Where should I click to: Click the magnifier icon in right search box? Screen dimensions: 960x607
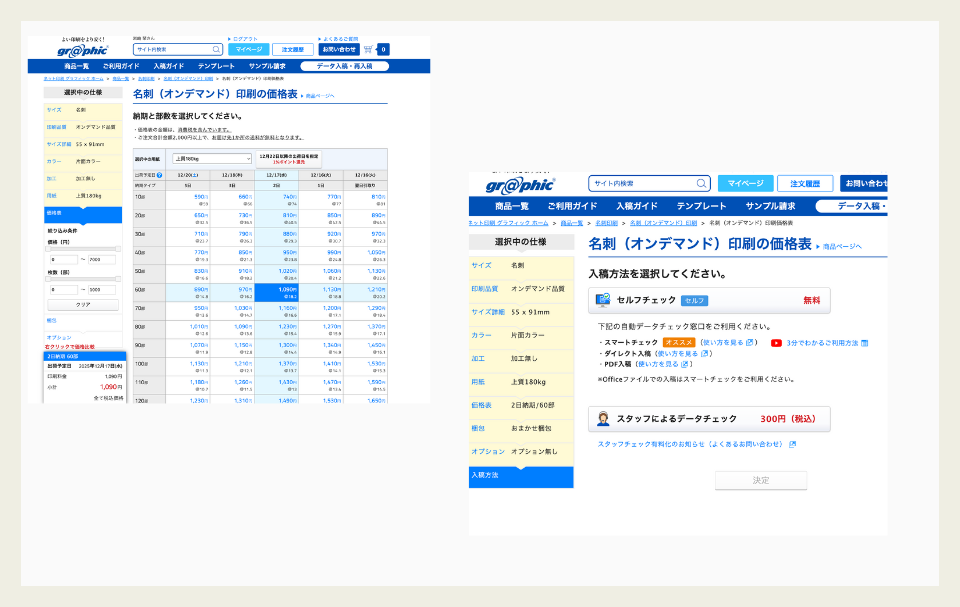701,183
